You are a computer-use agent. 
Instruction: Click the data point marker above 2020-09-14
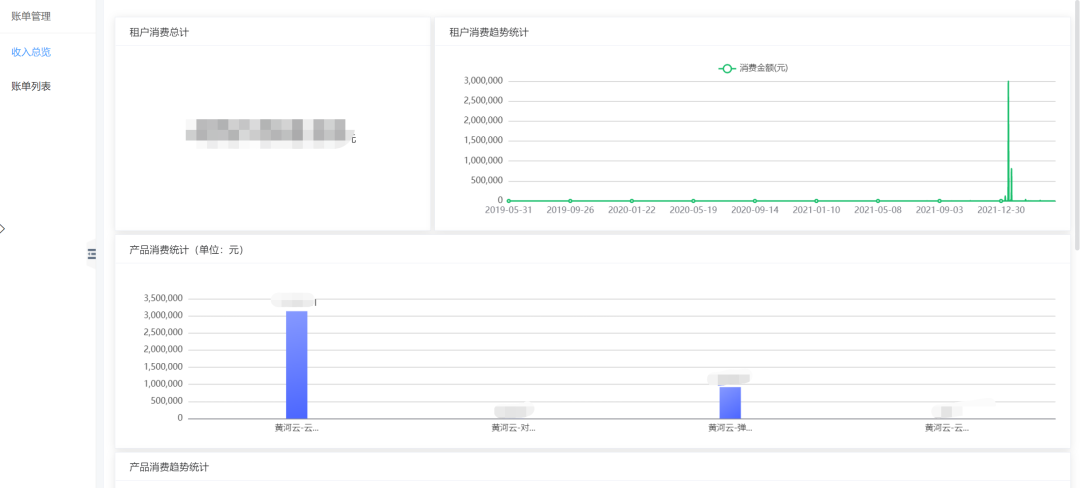point(755,201)
